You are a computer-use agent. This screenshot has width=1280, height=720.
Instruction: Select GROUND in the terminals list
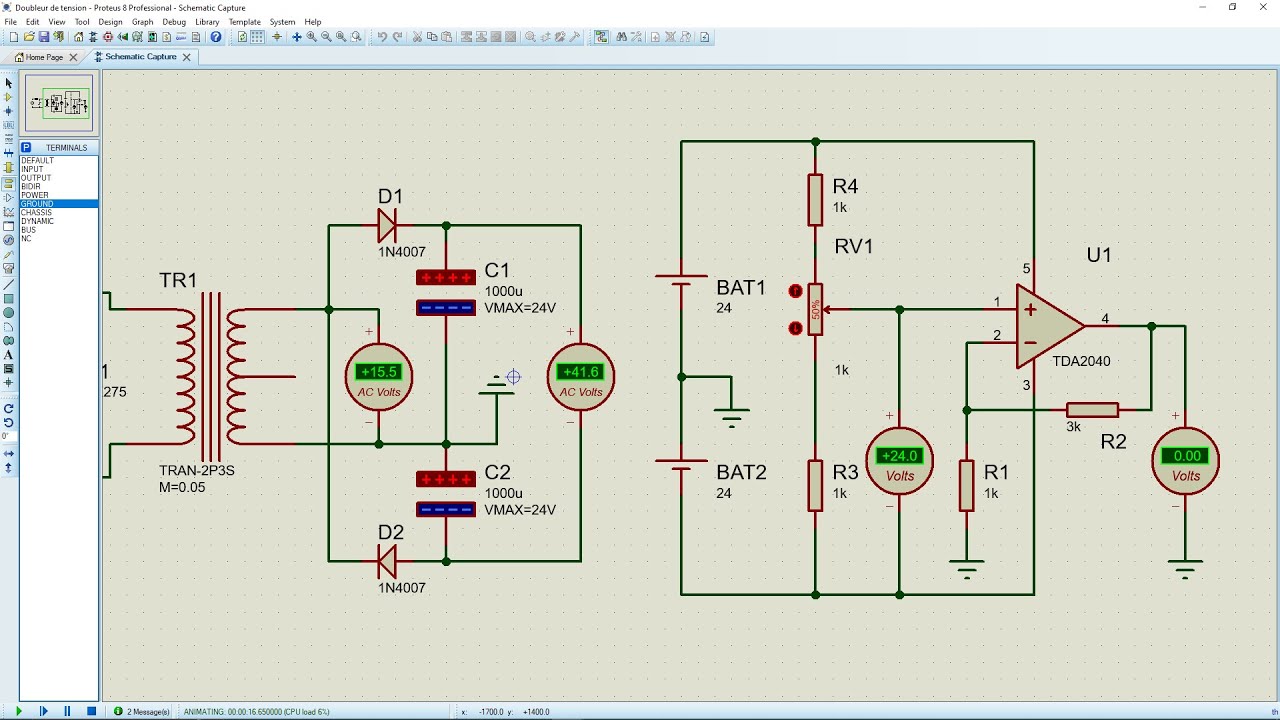tap(59, 204)
